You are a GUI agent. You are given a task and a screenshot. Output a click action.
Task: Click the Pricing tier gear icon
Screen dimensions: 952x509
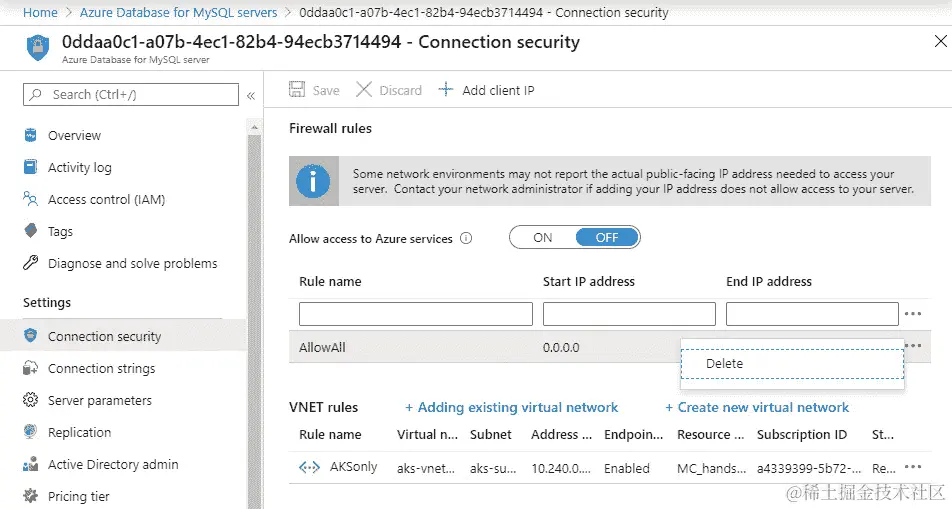click(30, 496)
